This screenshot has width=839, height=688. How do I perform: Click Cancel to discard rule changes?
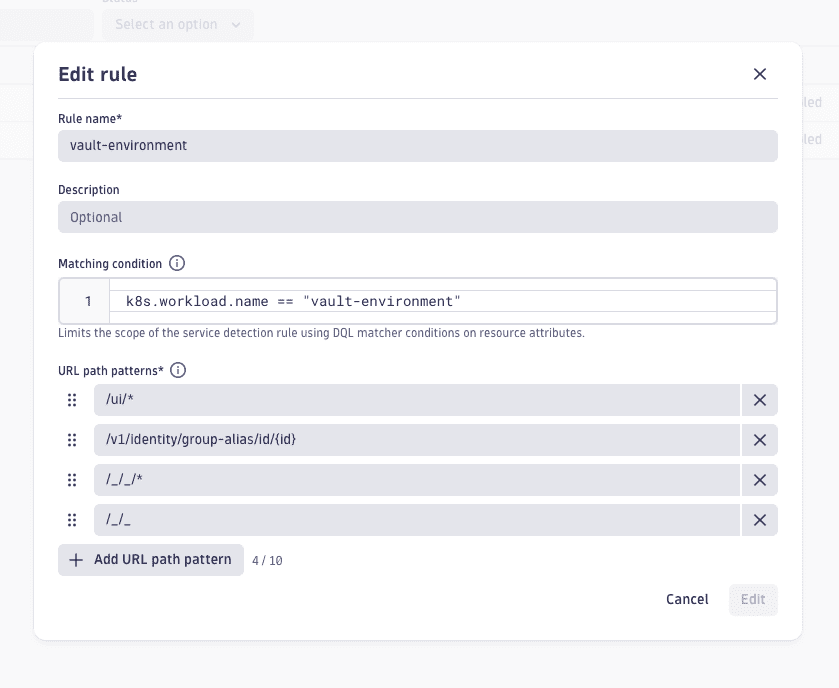687,599
